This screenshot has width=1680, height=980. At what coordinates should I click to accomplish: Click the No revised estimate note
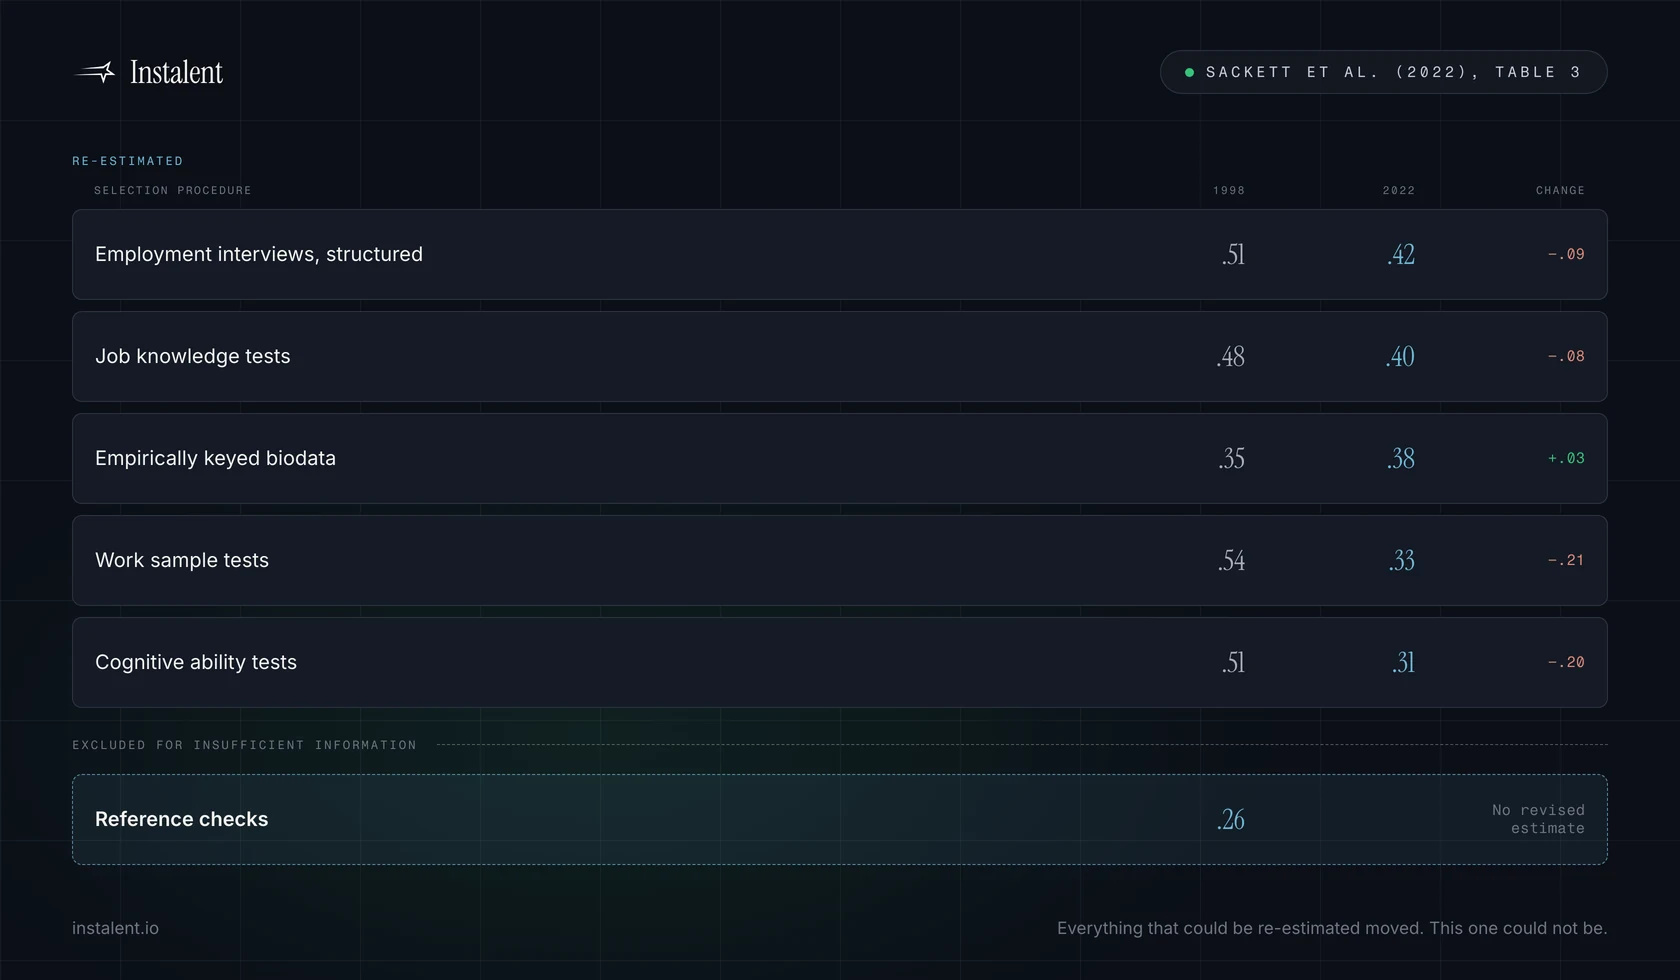(x=1538, y=819)
